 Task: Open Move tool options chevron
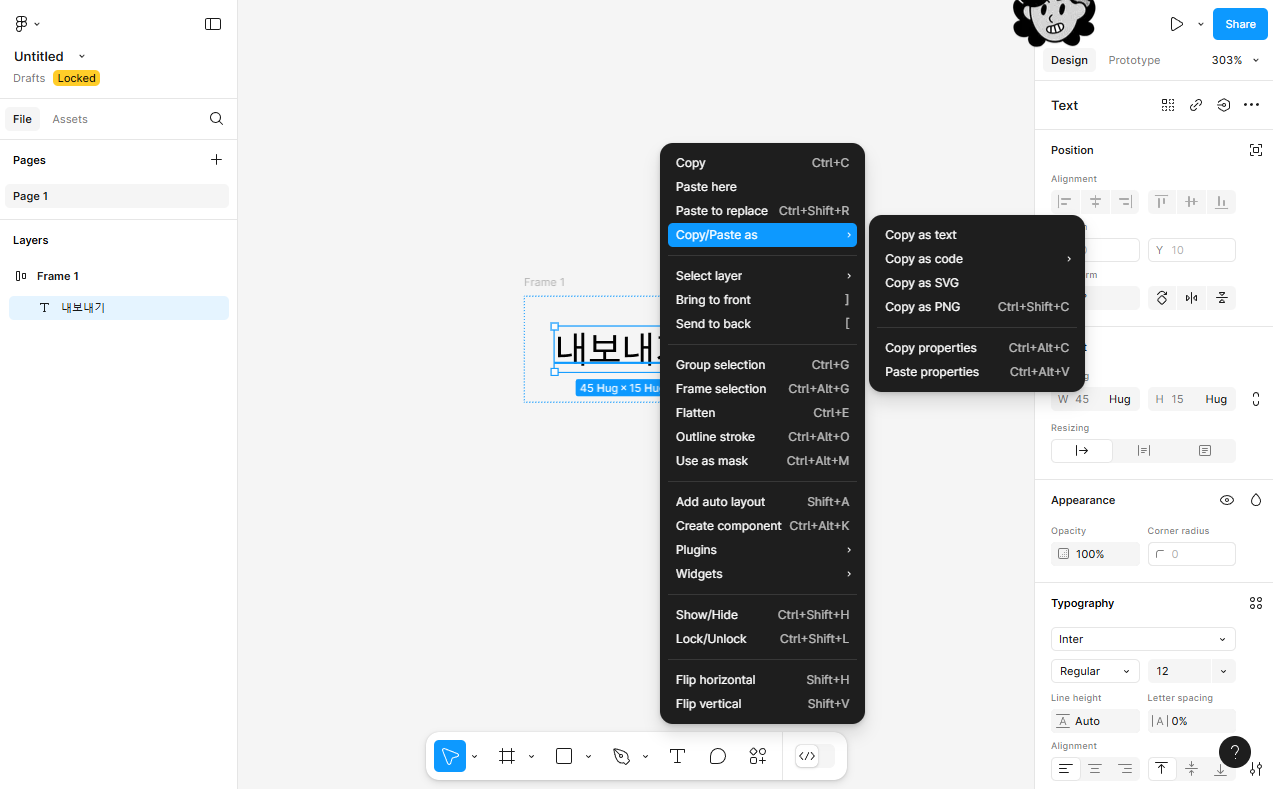tap(475, 756)
